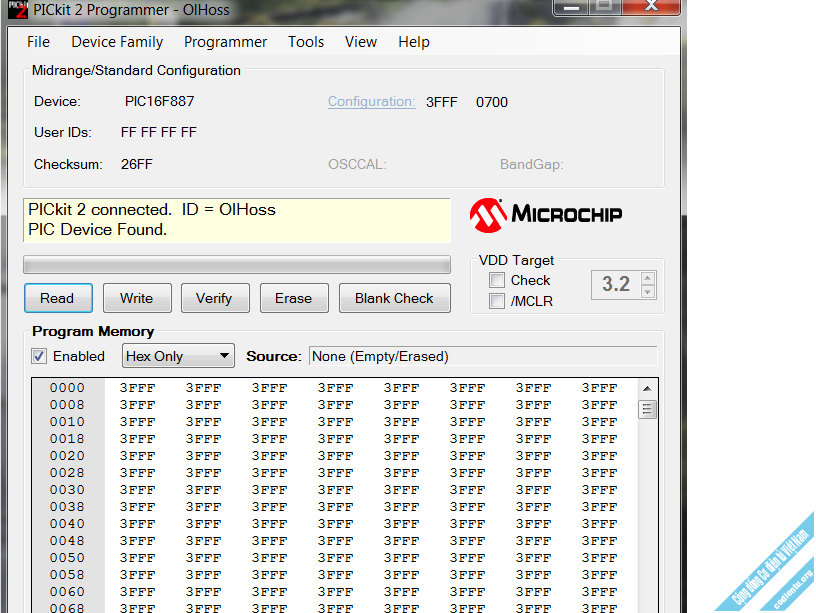Click memory address row 0048
816x613 pixels.
(67, 541)
